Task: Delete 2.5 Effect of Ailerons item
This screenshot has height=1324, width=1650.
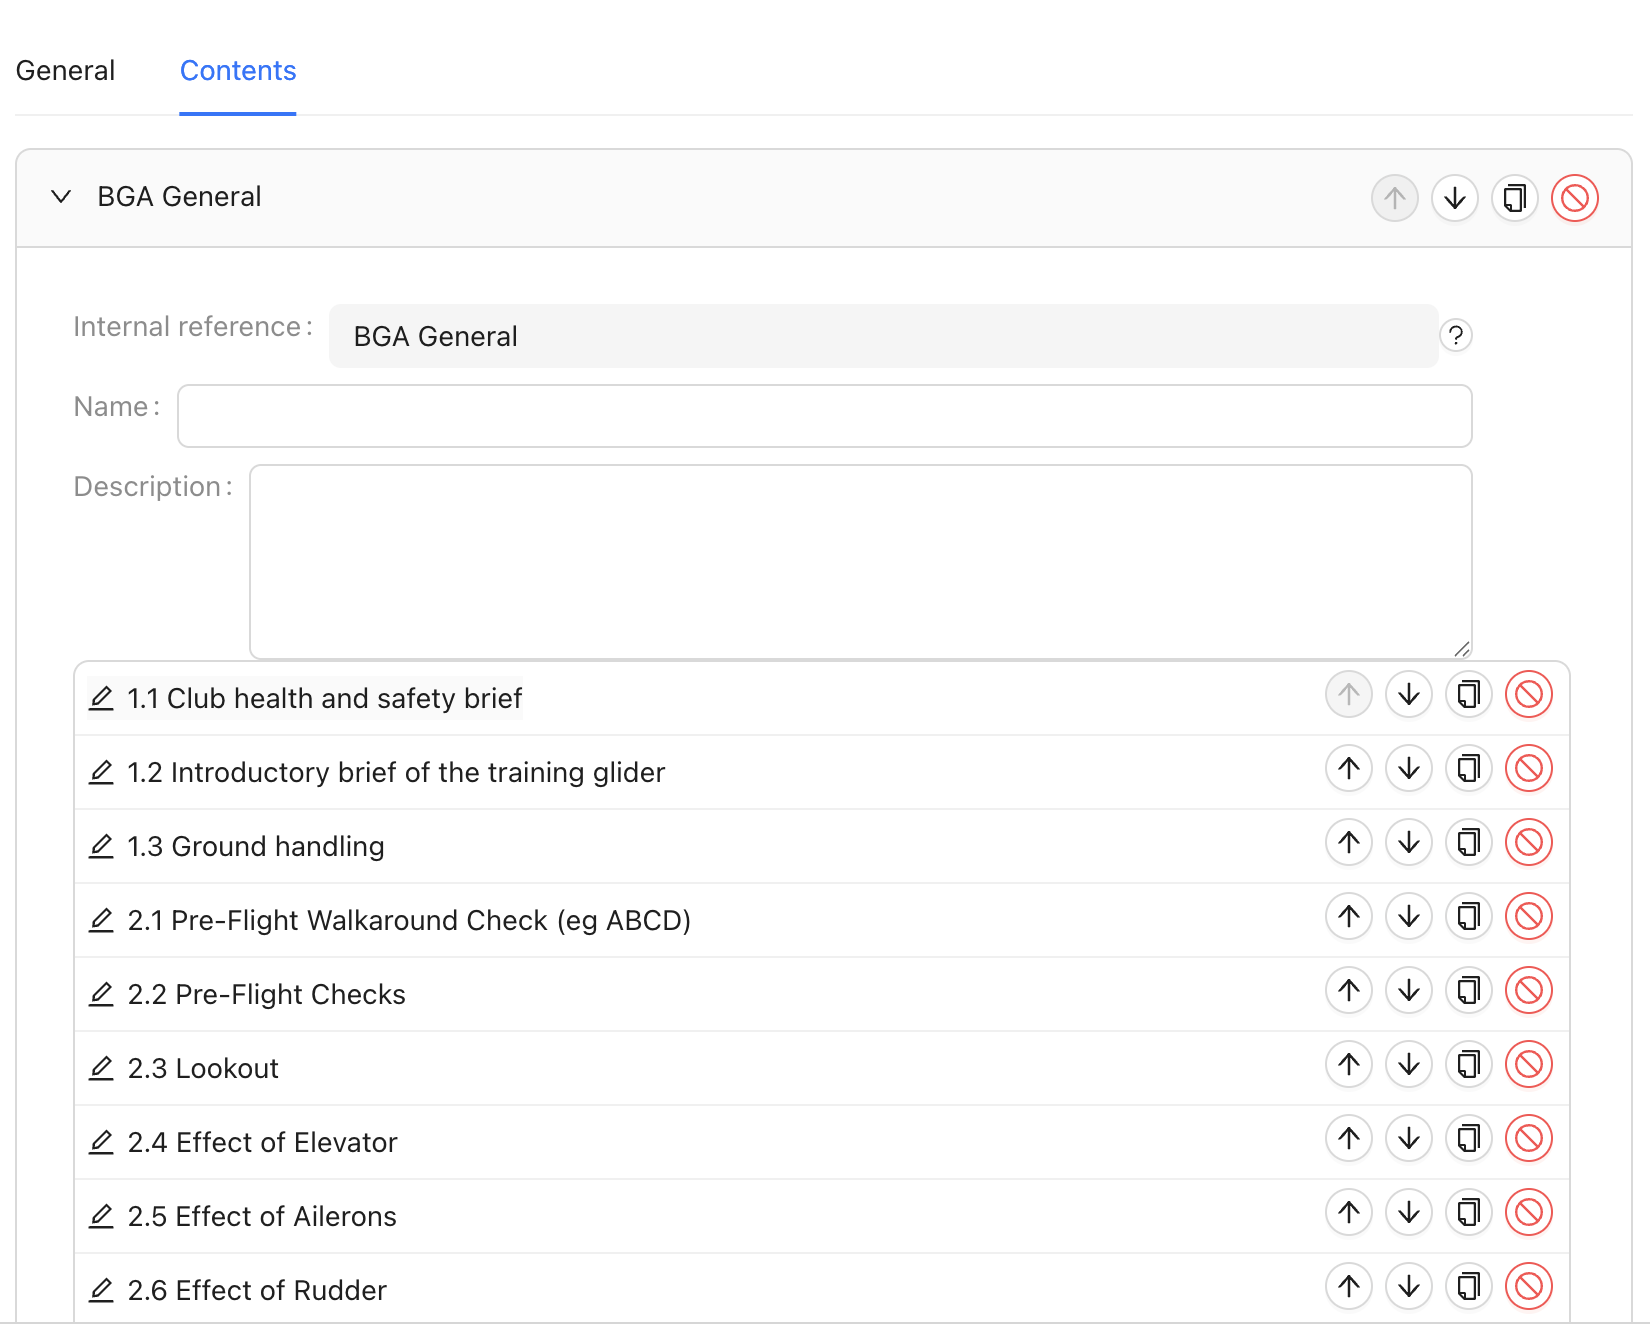Action: tap(1528, 1213)
